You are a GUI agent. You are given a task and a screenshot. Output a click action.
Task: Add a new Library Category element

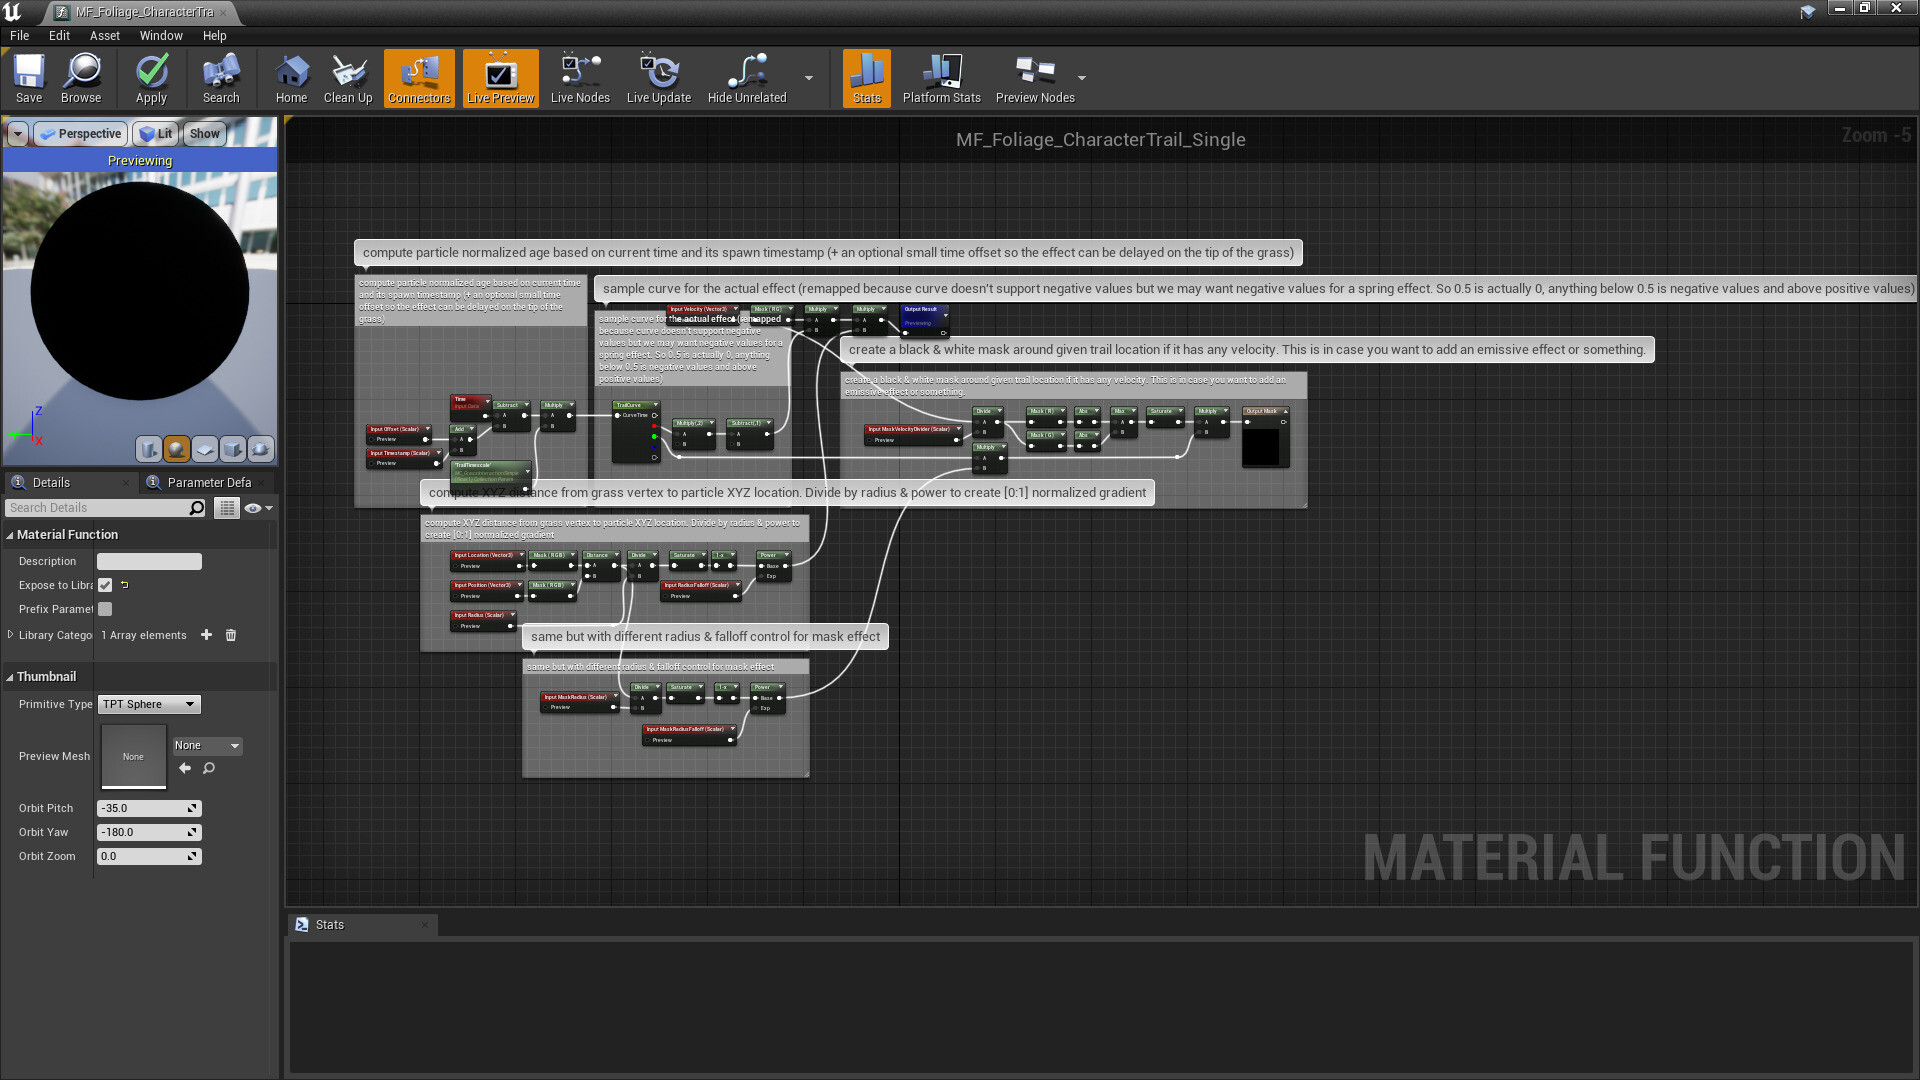coord(206,635)
